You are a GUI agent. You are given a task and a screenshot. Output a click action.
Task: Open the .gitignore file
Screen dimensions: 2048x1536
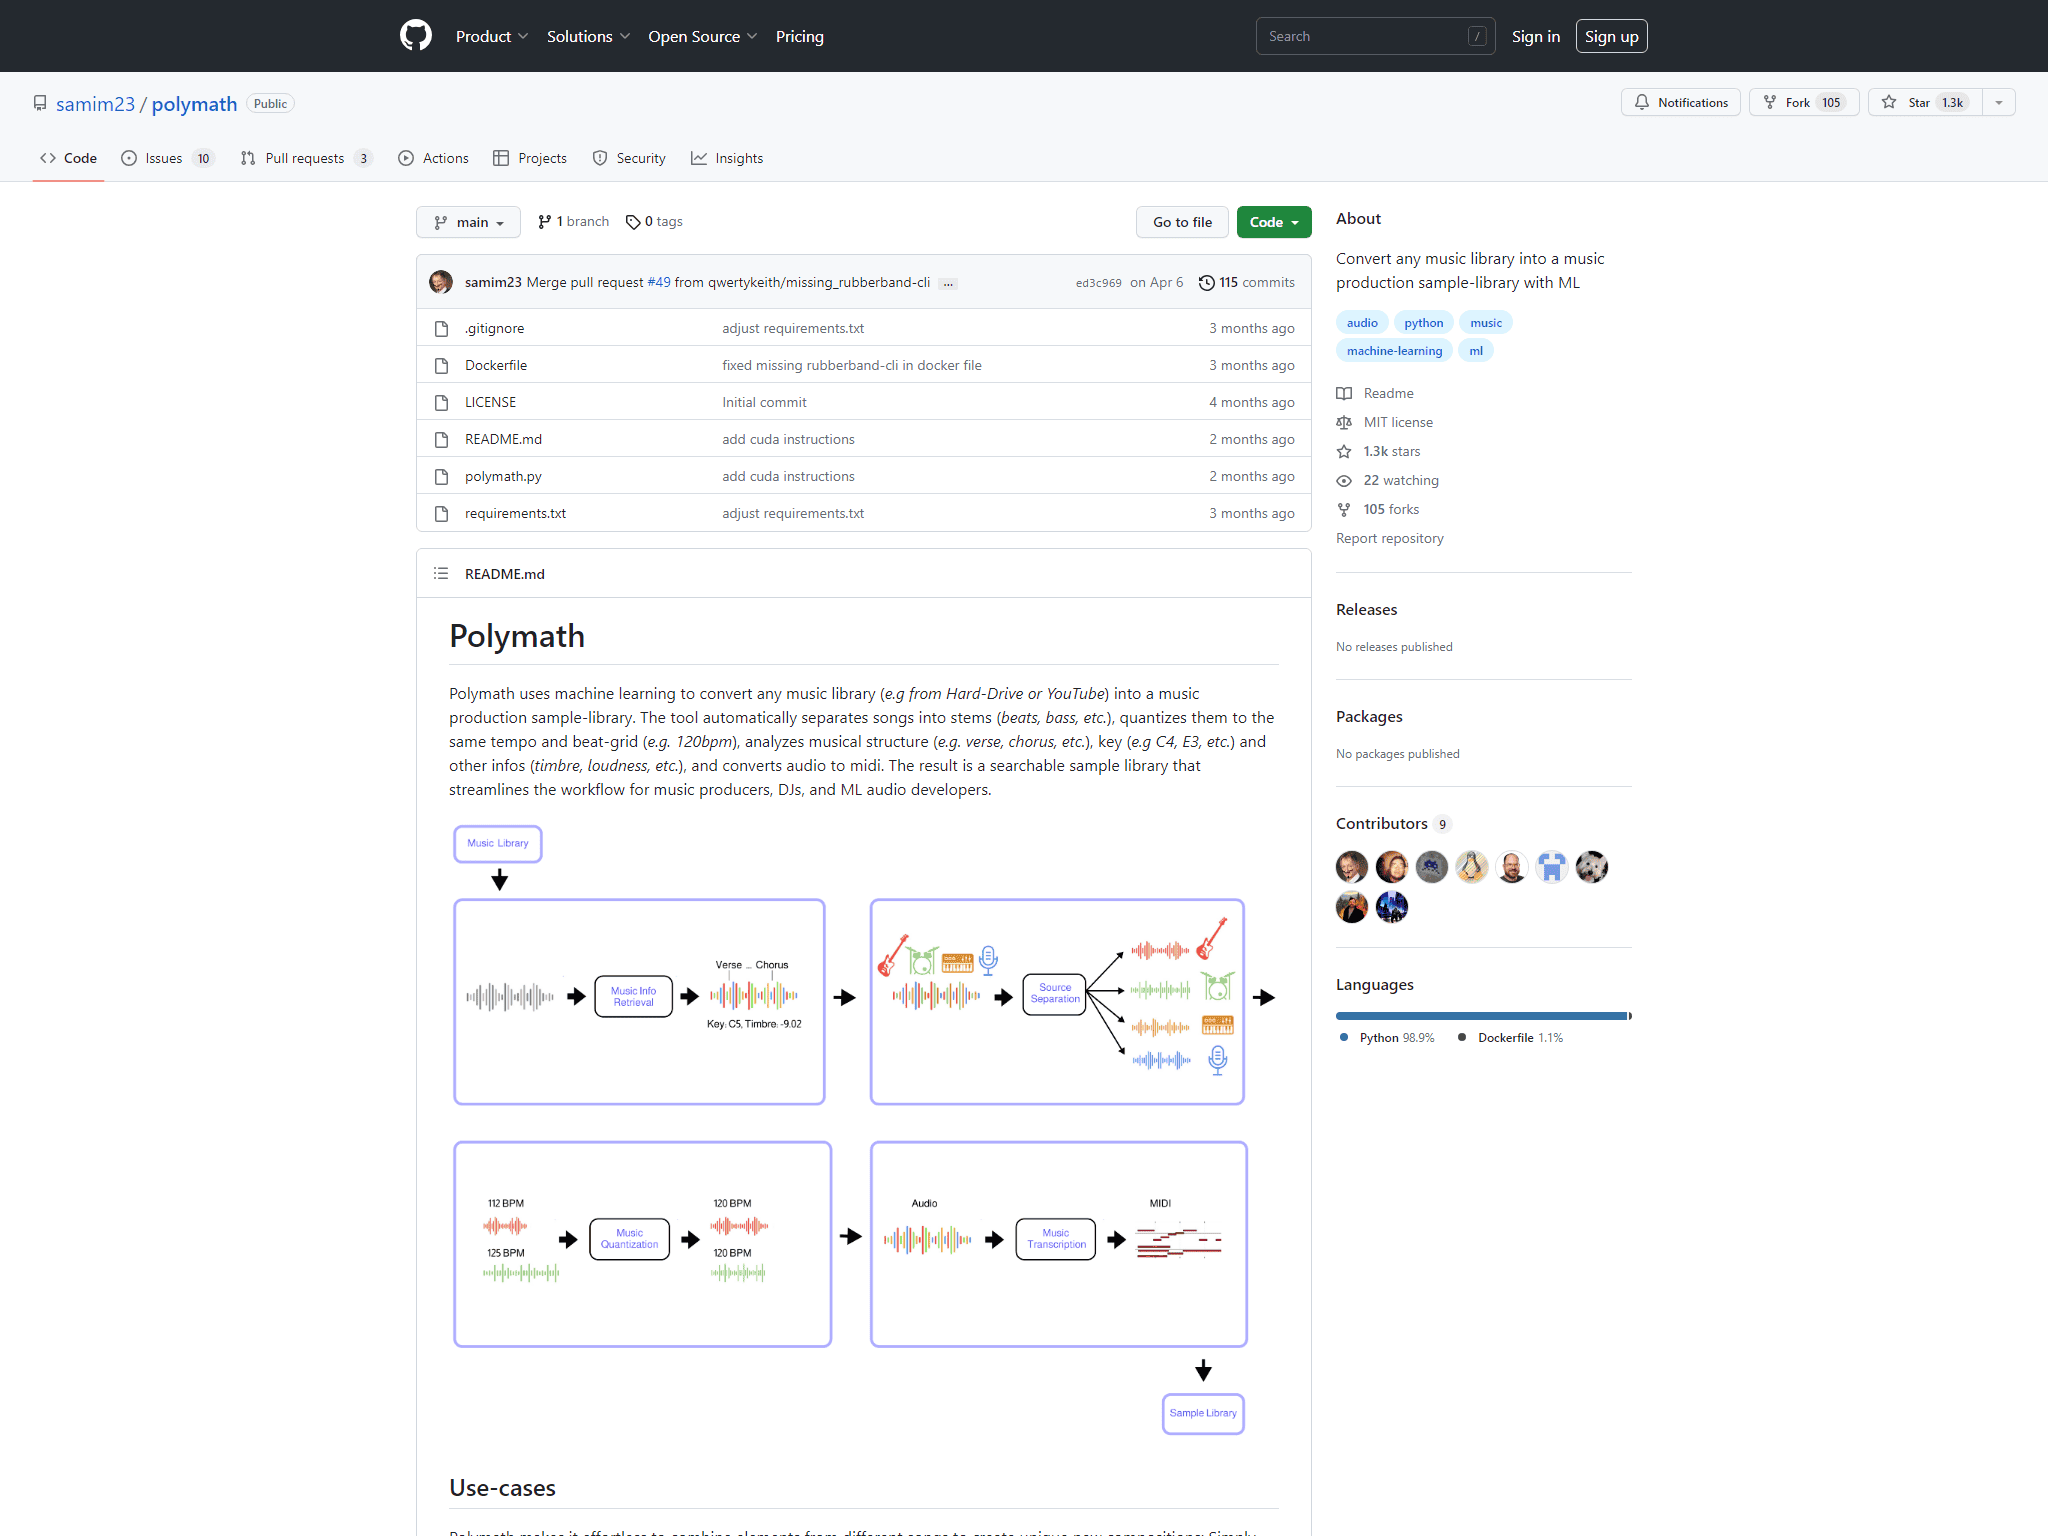pos(494,328)
